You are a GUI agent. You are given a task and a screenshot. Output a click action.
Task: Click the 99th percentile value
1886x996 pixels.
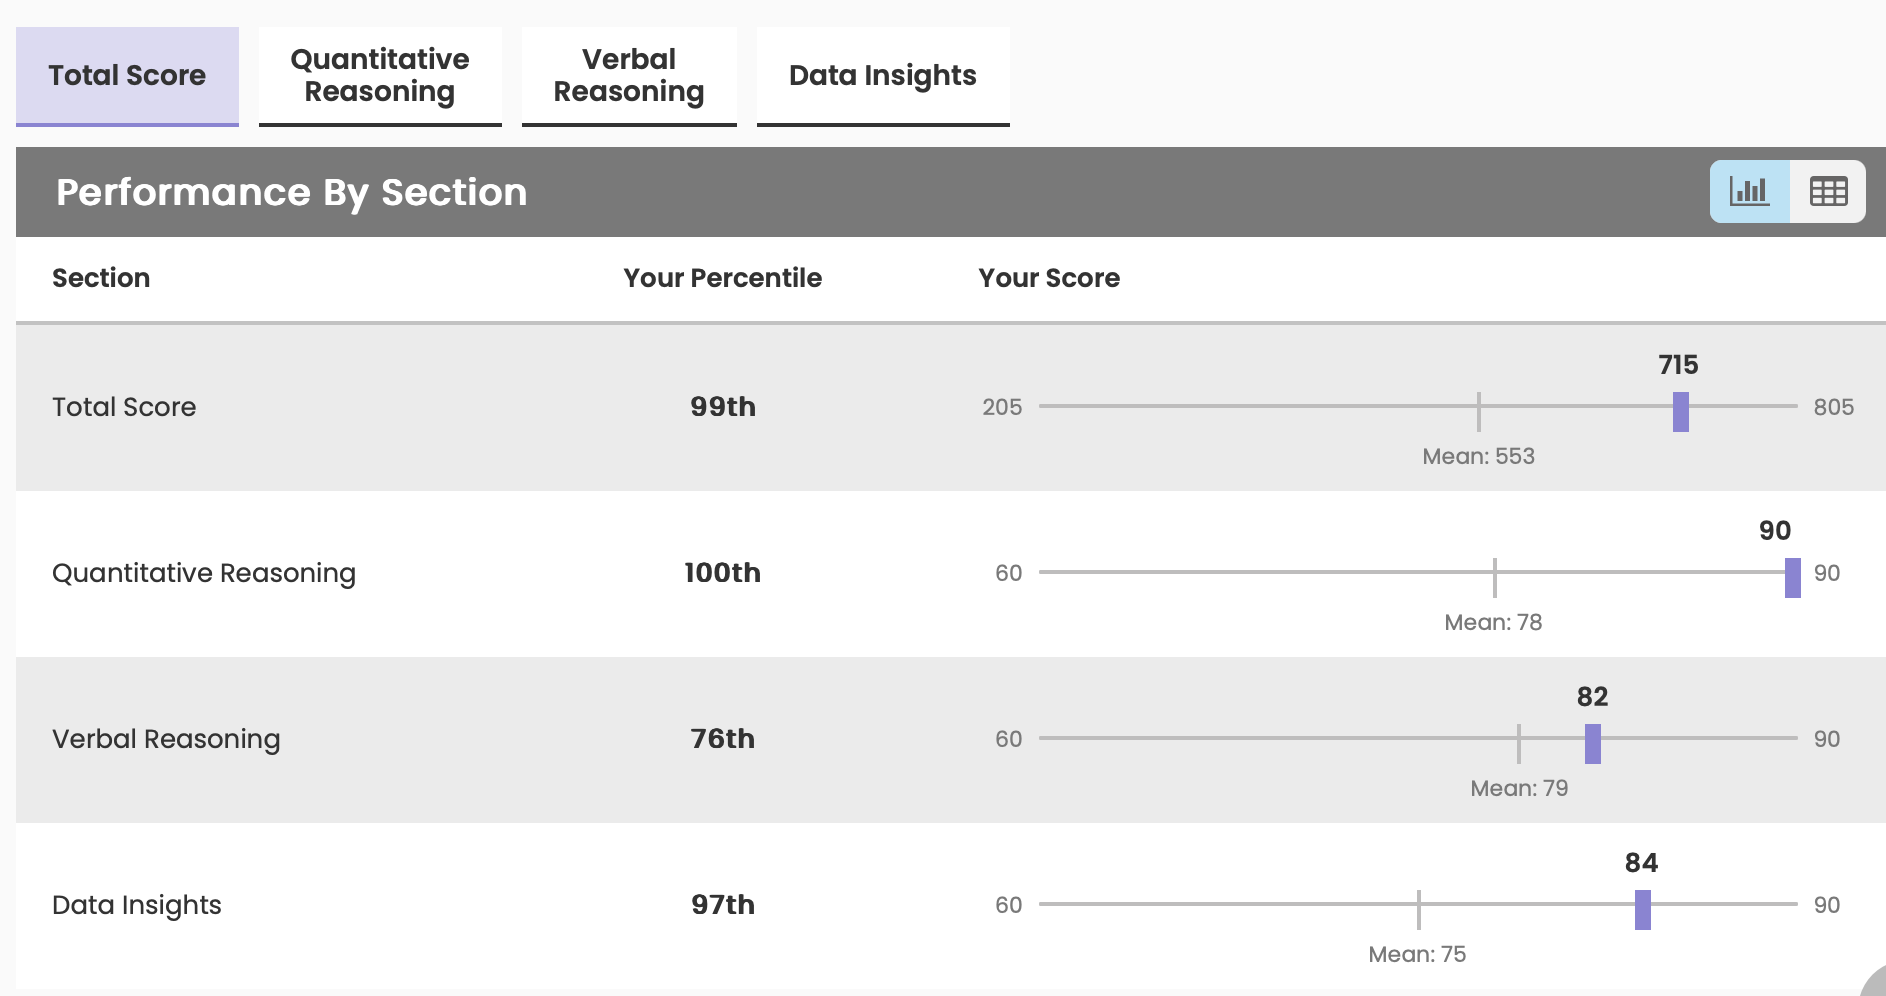coord(723,407)
